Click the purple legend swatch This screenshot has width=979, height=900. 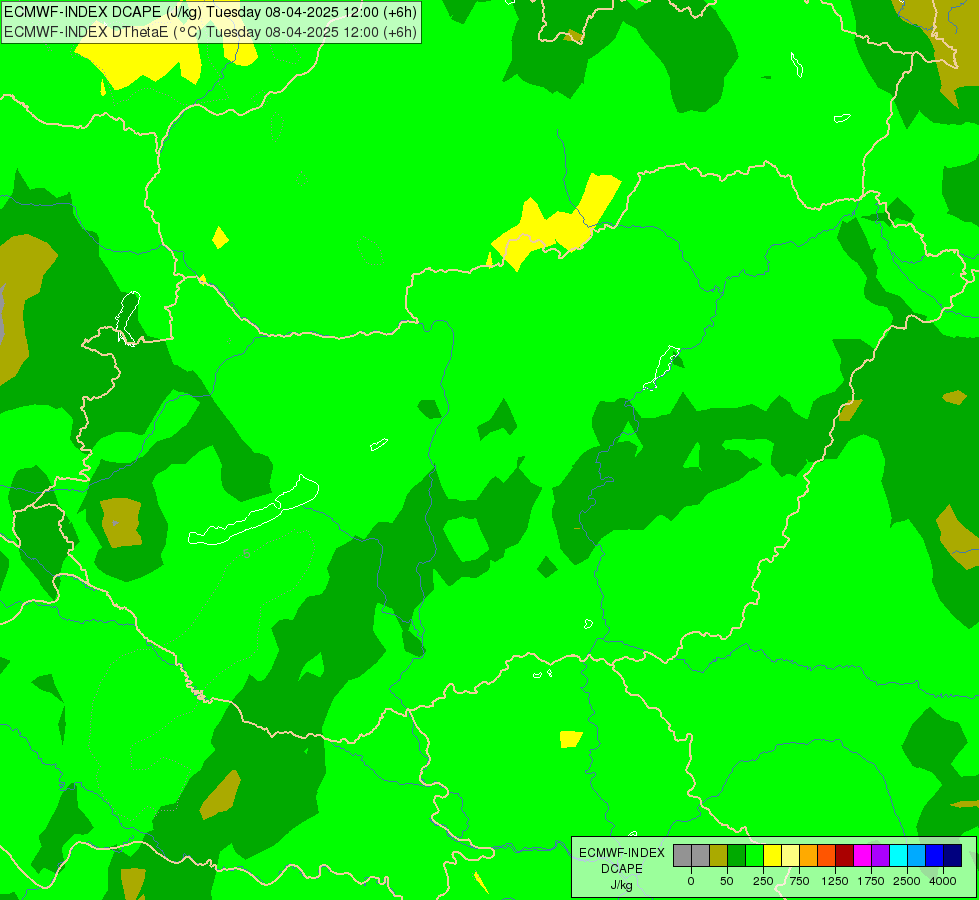[x=881, y=856]
